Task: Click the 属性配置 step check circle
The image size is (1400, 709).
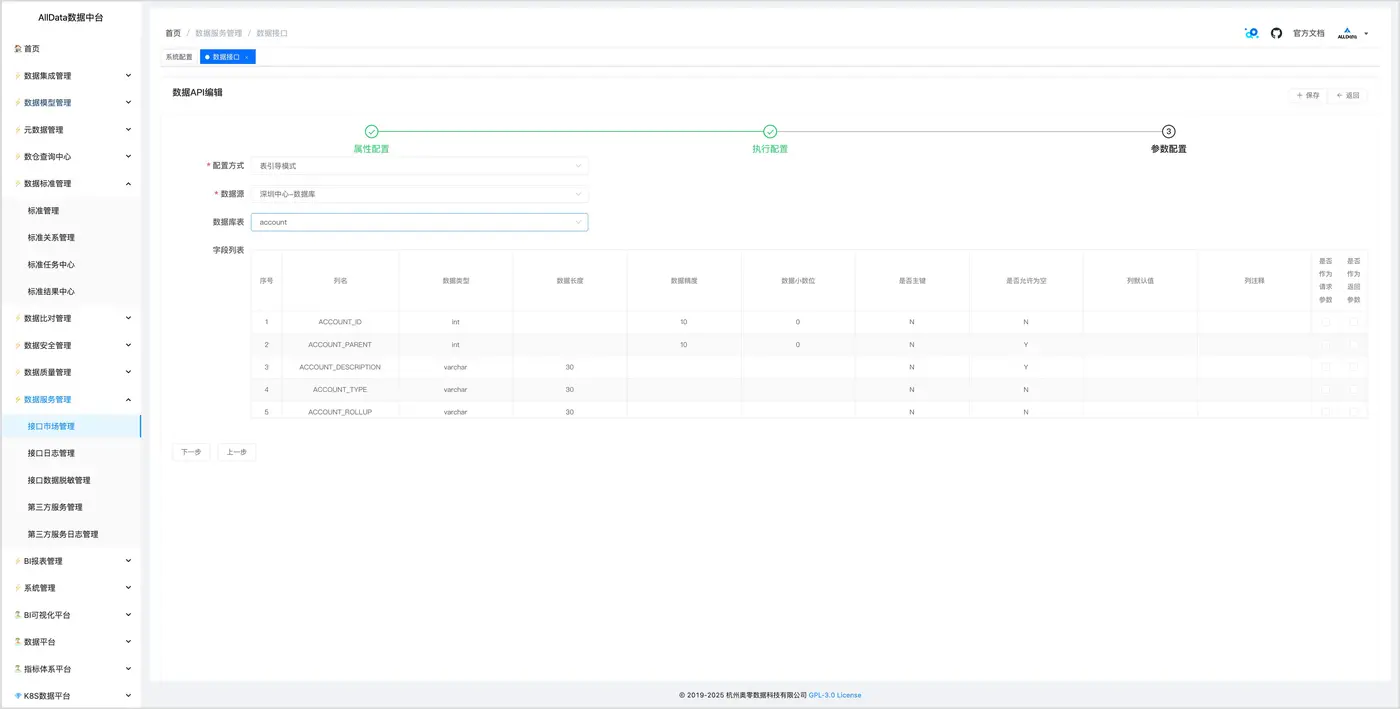Action: [371, 131]
